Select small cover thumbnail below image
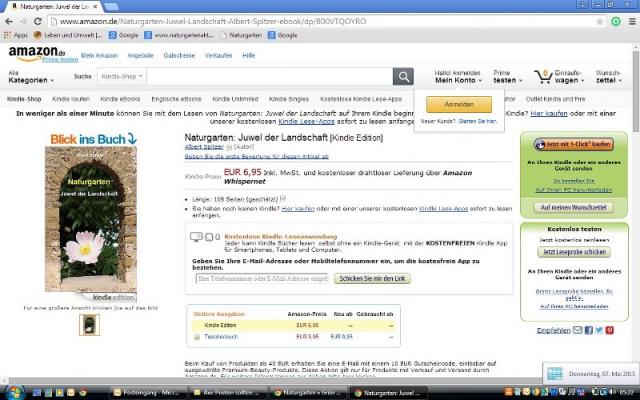Image resolution: width=640 pixels, height=400 pixels. click(89, 325)
